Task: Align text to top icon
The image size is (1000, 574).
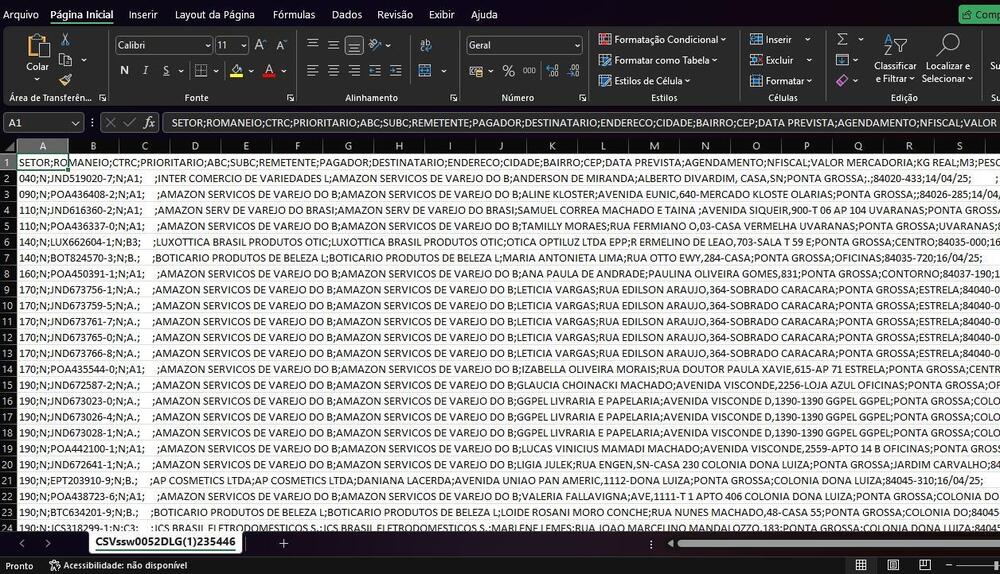Action: 312,44
